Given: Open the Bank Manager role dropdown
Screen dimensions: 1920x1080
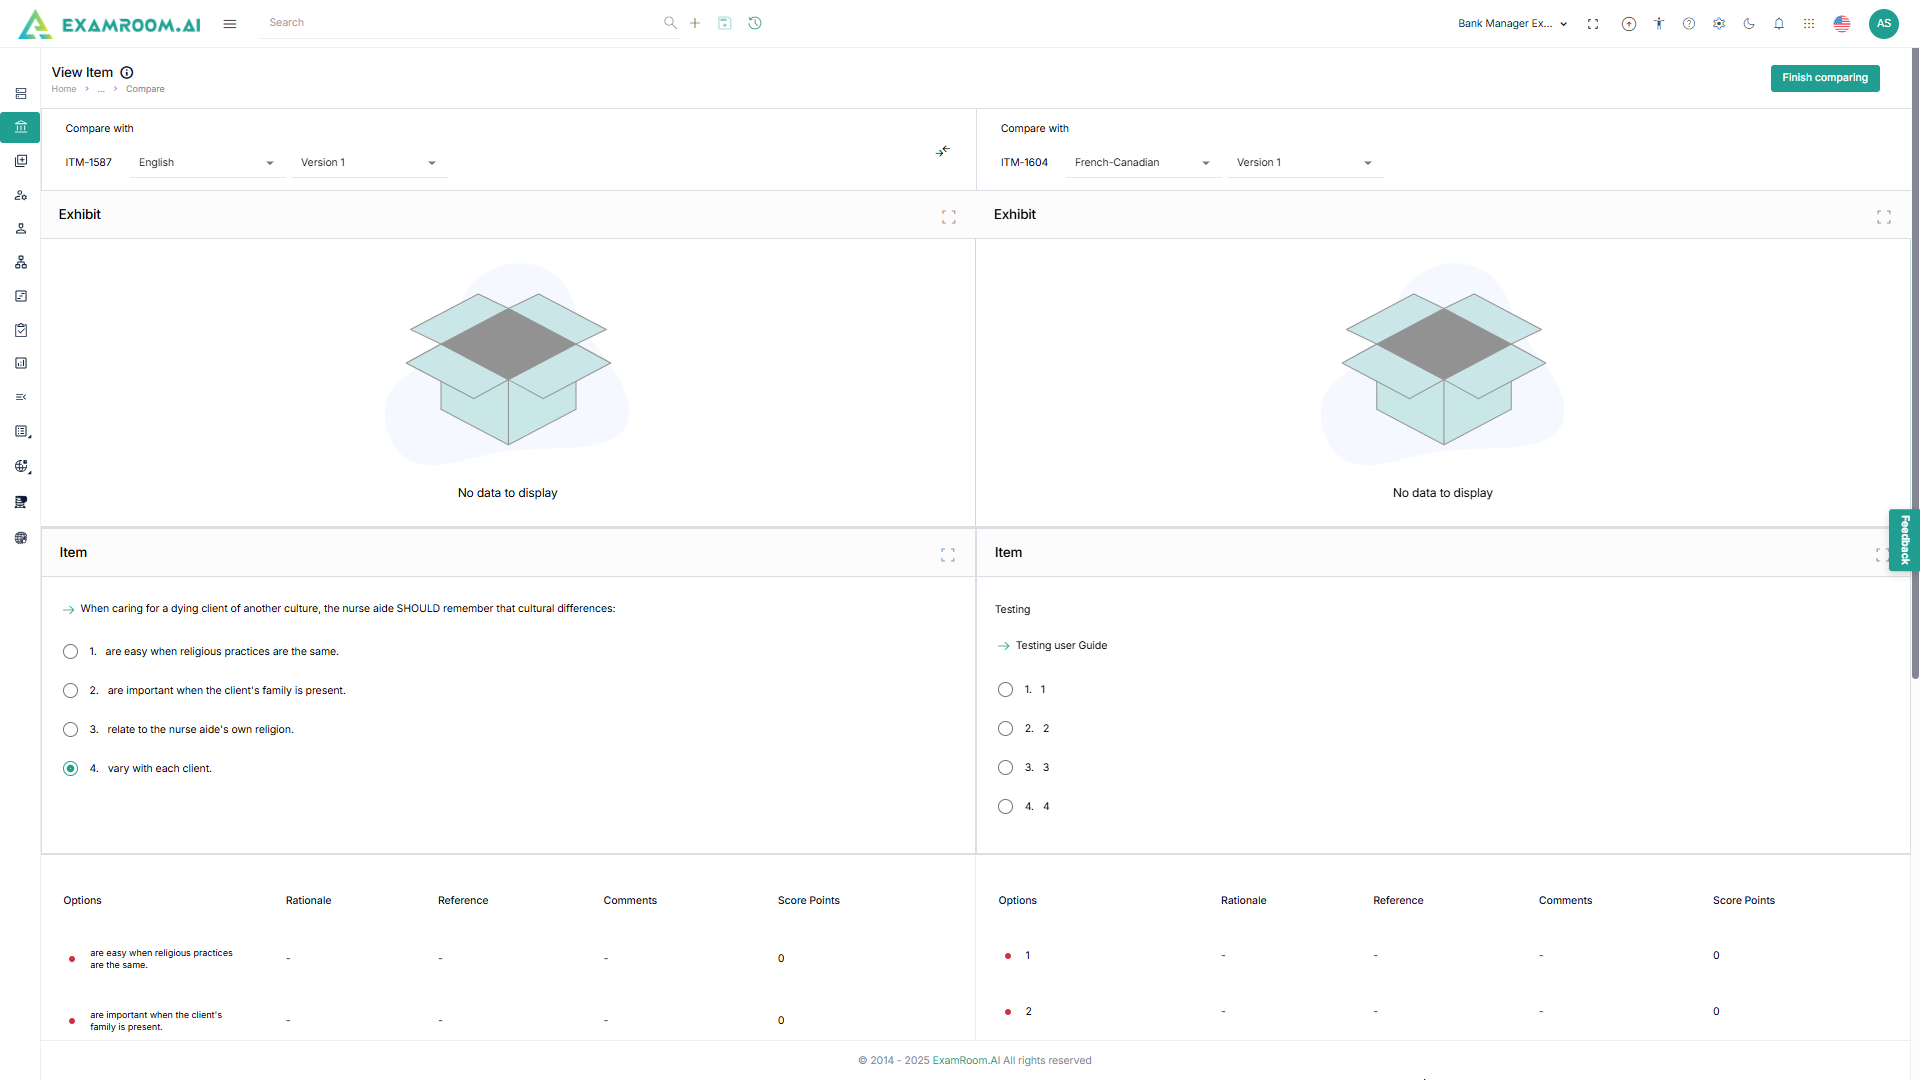Looking at the screenshot, I should coord(1512,24).
